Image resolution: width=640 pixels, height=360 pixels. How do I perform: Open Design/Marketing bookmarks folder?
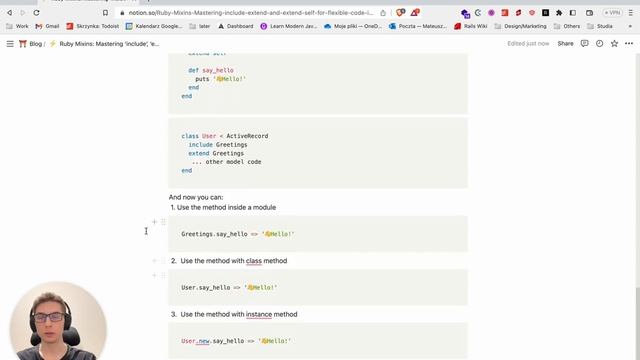pos(520,26)
